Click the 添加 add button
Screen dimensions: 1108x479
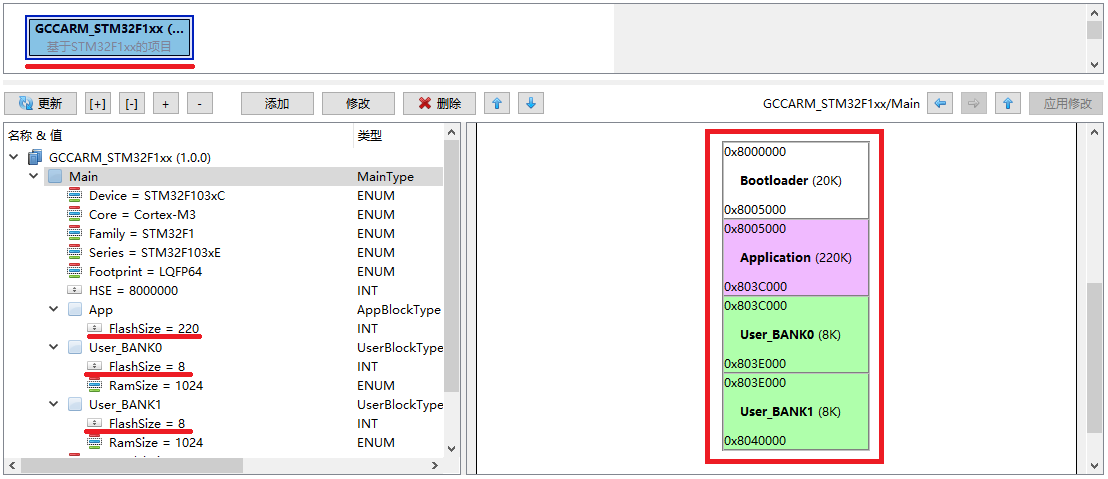[x=277, y=104]
